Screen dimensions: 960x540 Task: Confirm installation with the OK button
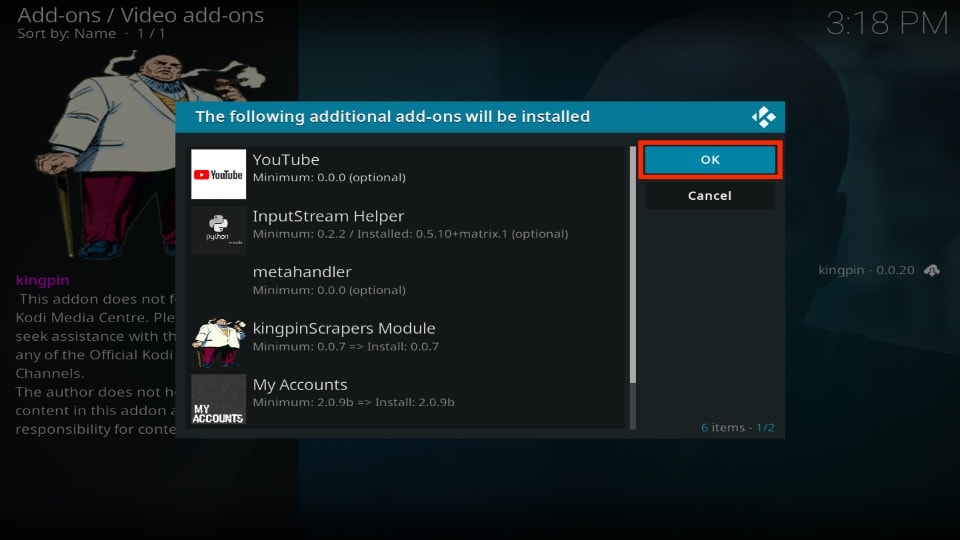tap(710, 160)
